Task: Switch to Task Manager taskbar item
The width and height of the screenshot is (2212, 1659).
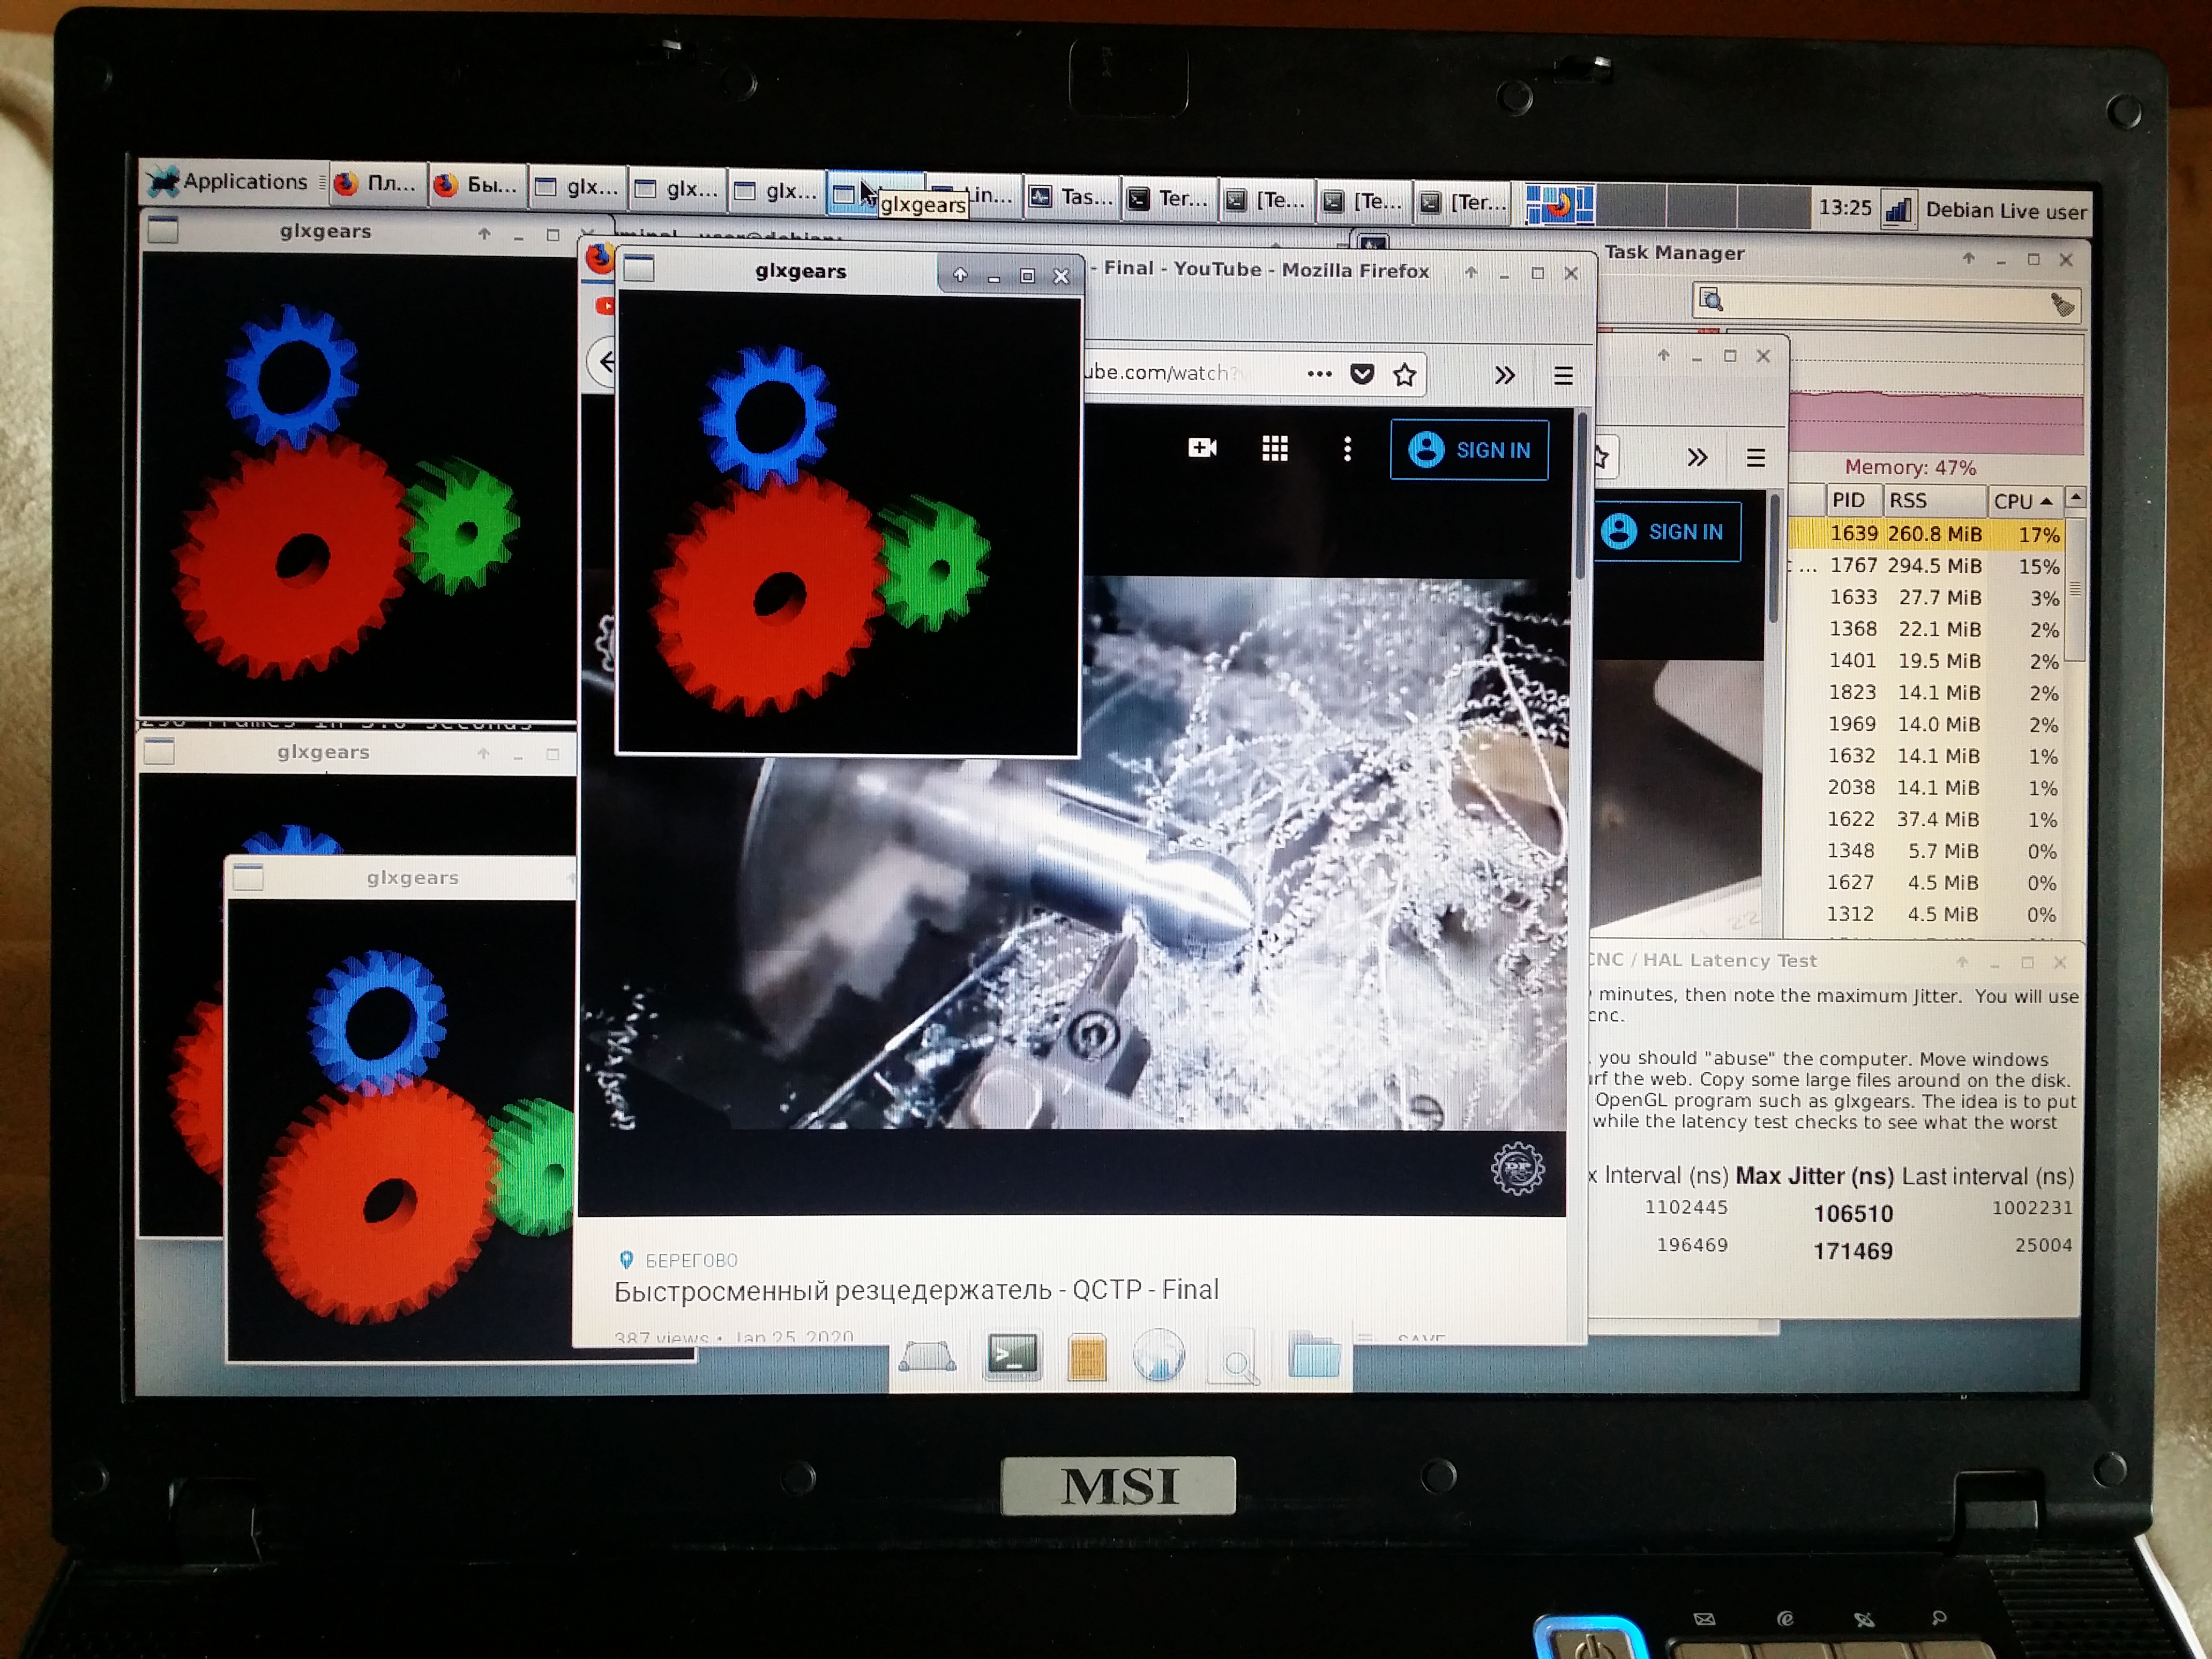Action: point(1071,197)
